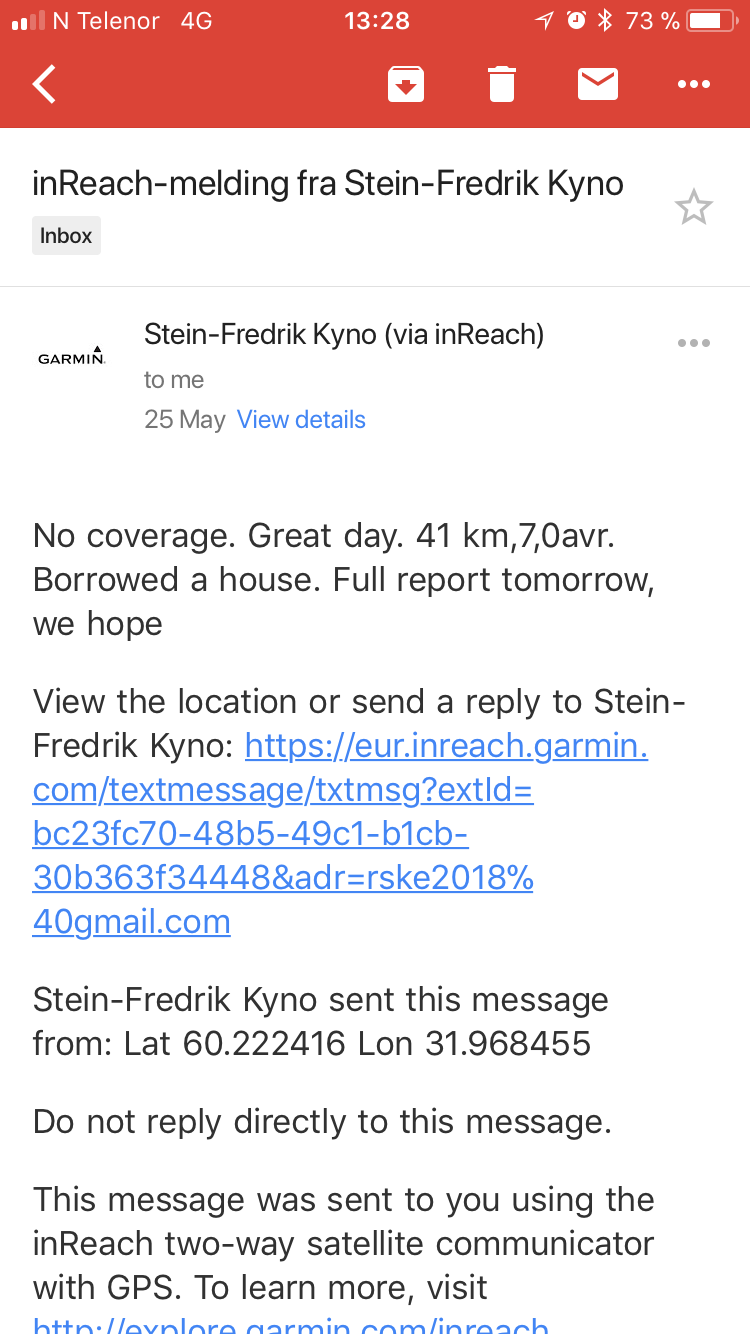Star the inReach-melding email
Image resolution: width=750 pixels, height=1334 pixels.
[693, 208]
